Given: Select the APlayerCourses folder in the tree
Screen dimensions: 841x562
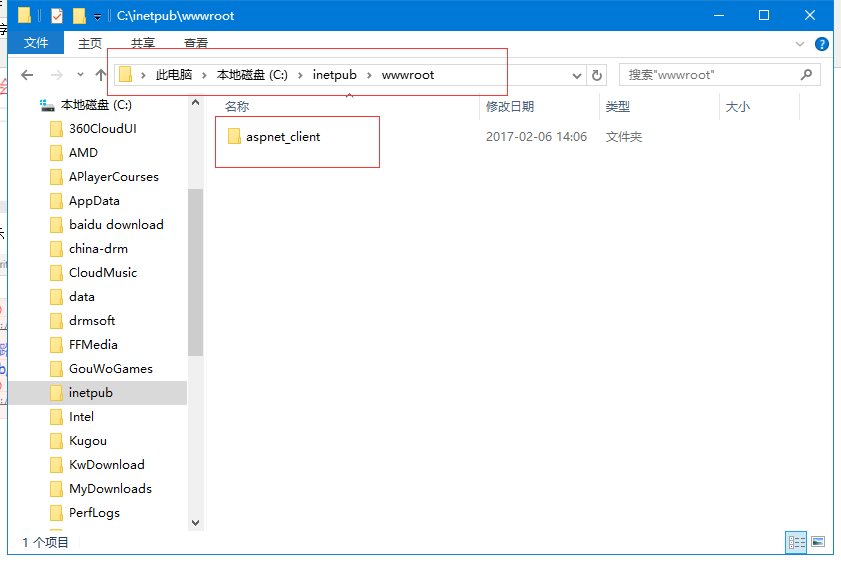Looking at the screenshot, I should pyautogui.click(x=114, y=177).
